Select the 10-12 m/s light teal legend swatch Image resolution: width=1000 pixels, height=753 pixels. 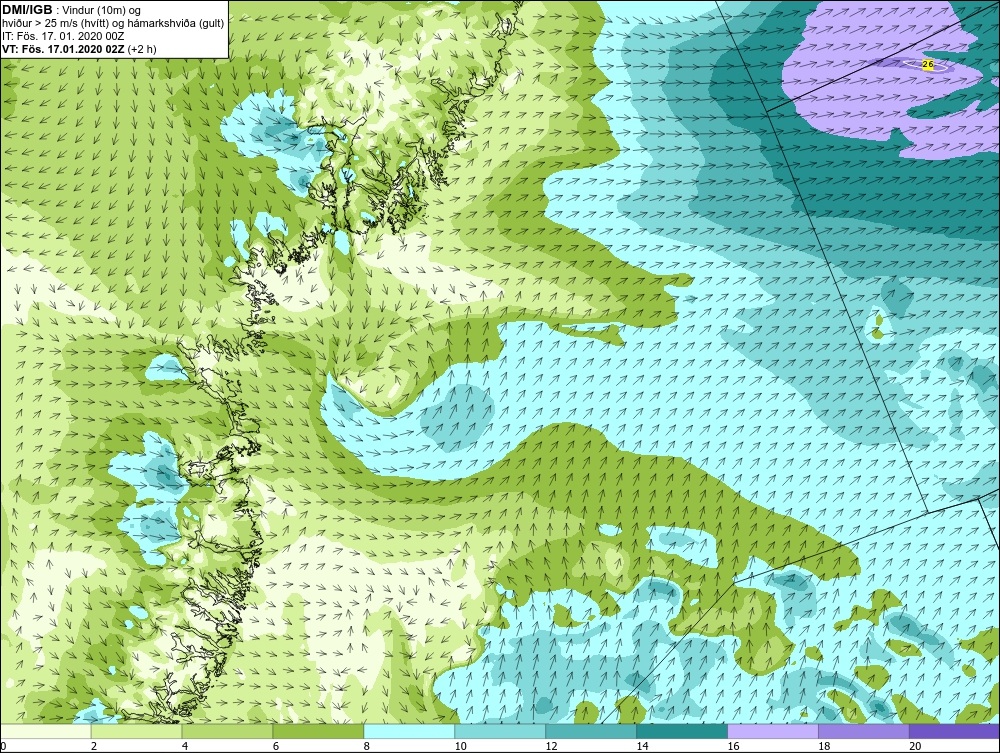pyautogui.click(x=500, y=731)
